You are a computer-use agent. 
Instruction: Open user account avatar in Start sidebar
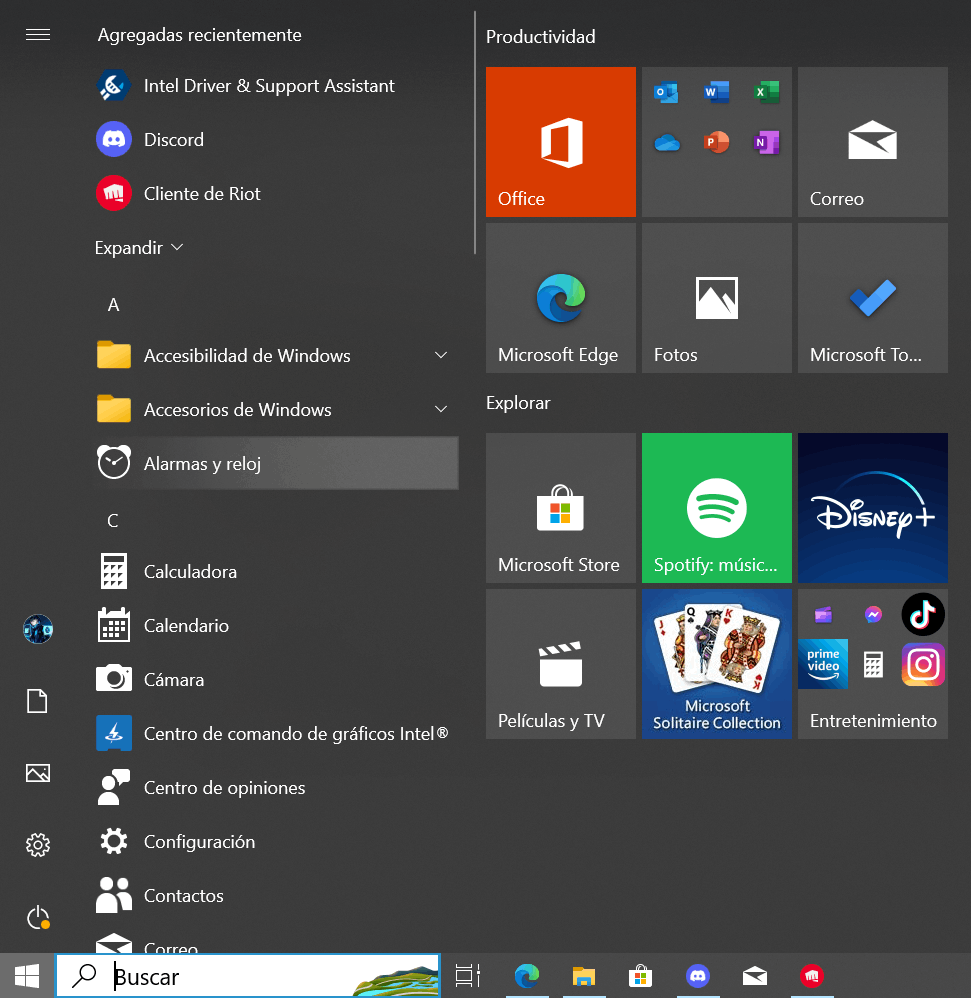(x=38, y=629)
